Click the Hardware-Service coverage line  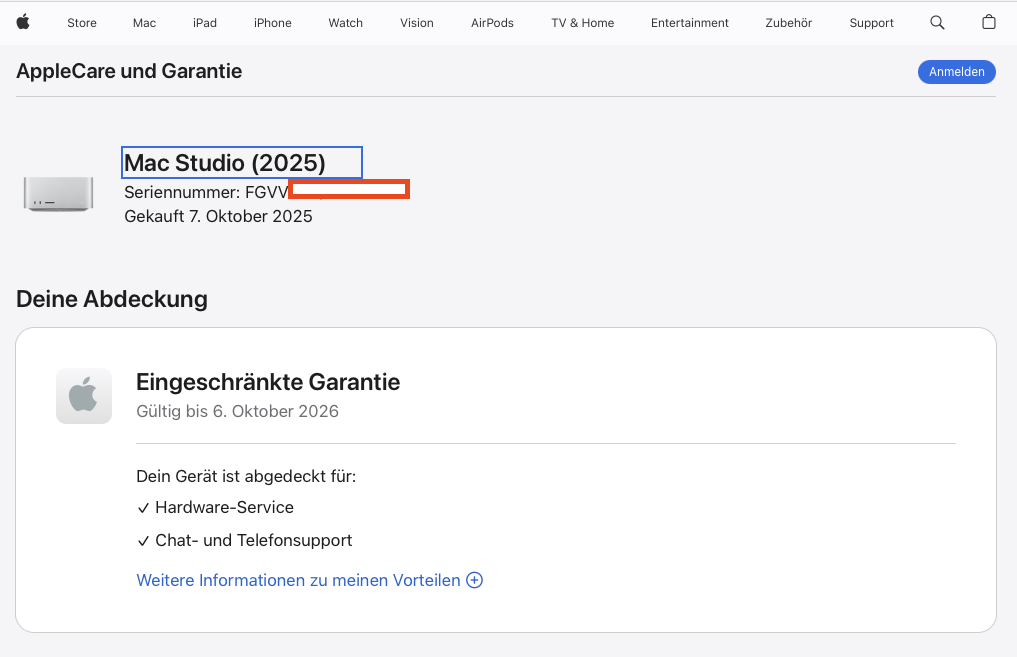pyautogui.click(x=215, y=507)
